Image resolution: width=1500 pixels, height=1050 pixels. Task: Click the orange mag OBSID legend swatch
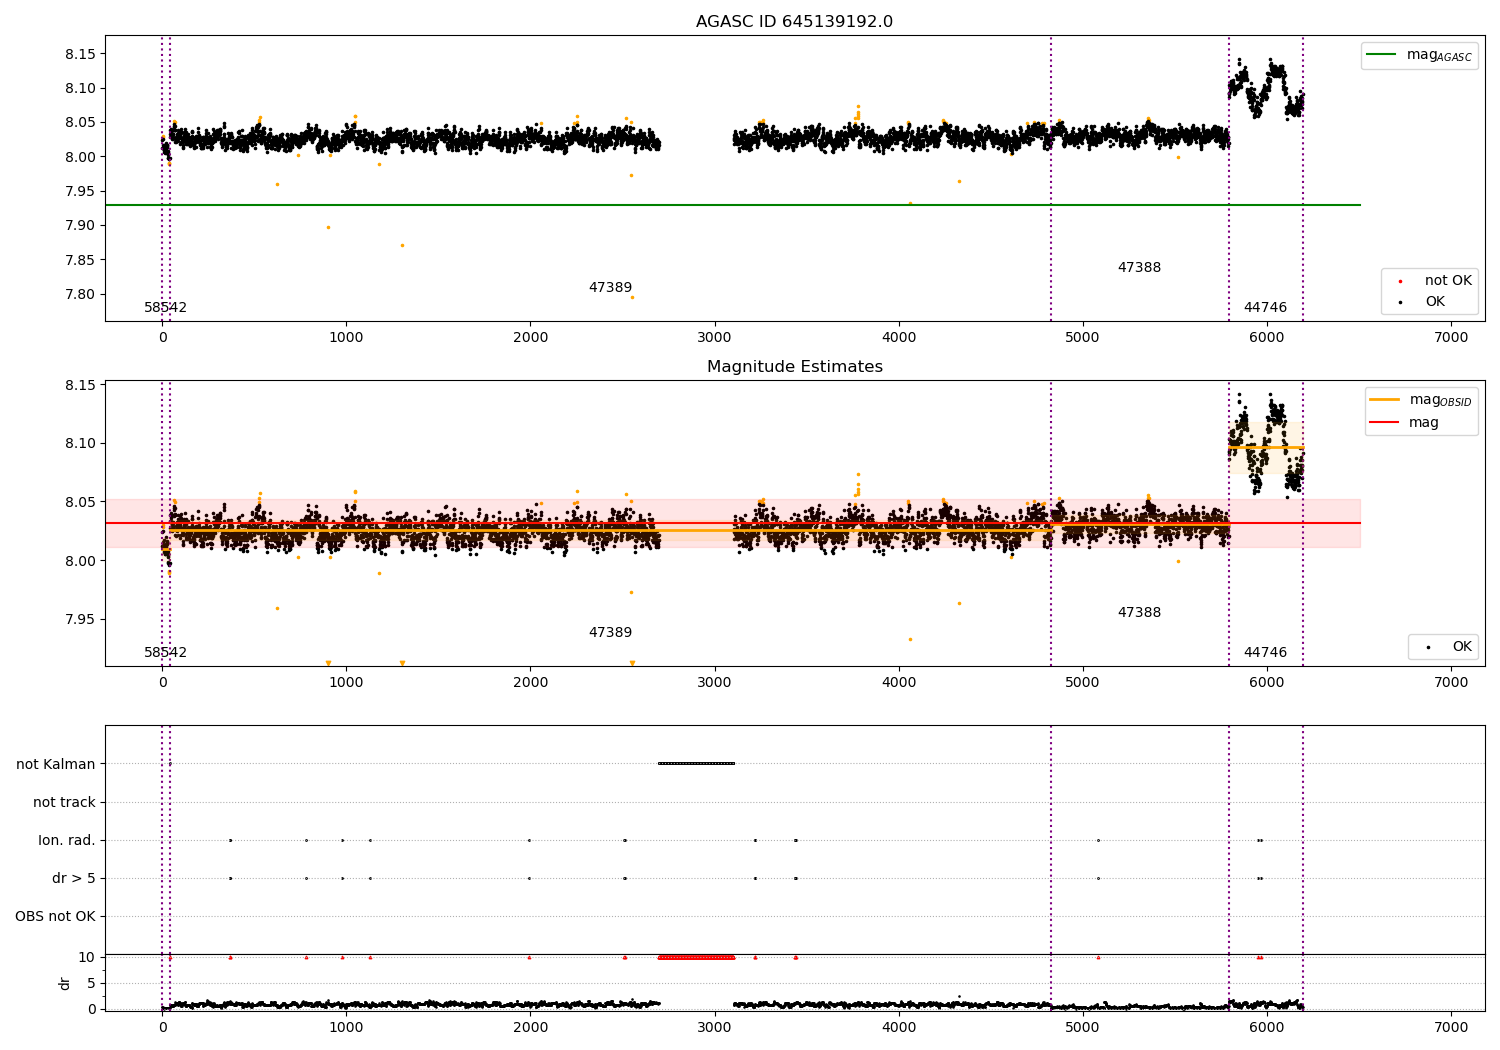(1384, 400)
